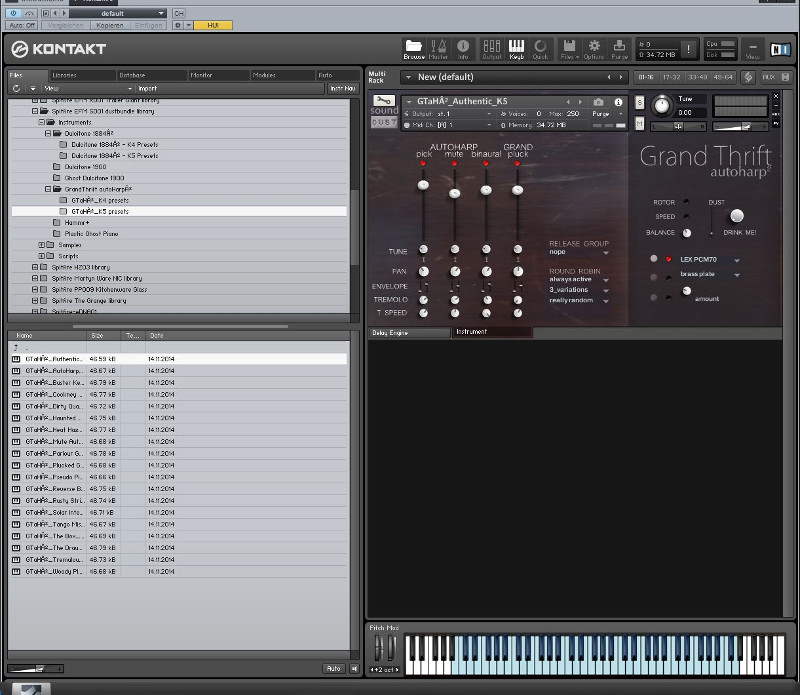
Task: Click the camera snapshot icon
Action: [x=598, y=102]
